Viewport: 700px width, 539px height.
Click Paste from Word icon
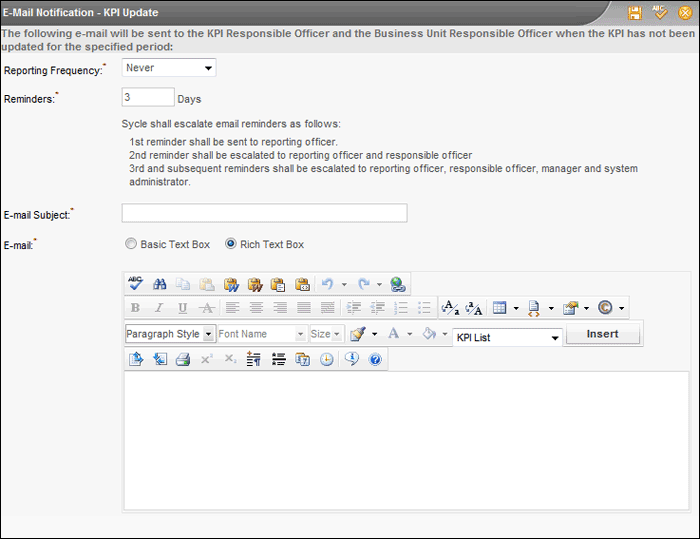231,284
